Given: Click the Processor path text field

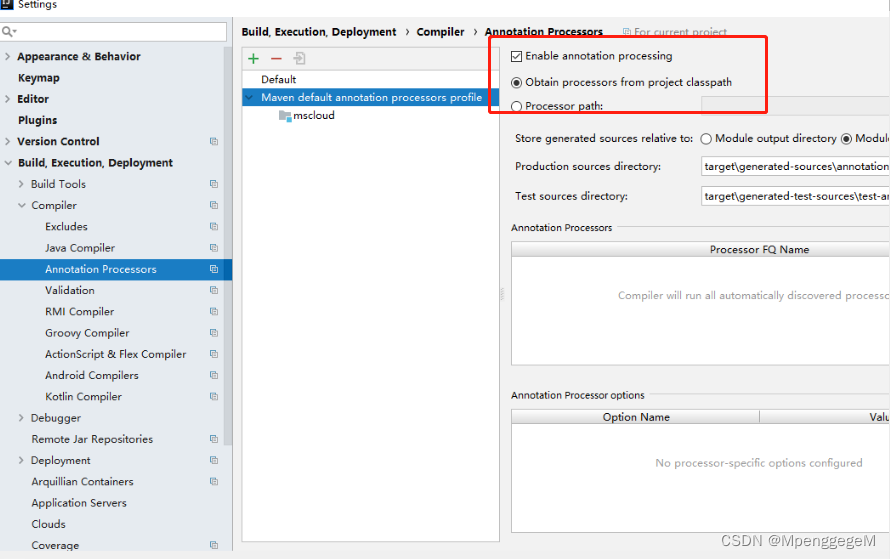Looking at the screenshot, I should coord(795,106).
